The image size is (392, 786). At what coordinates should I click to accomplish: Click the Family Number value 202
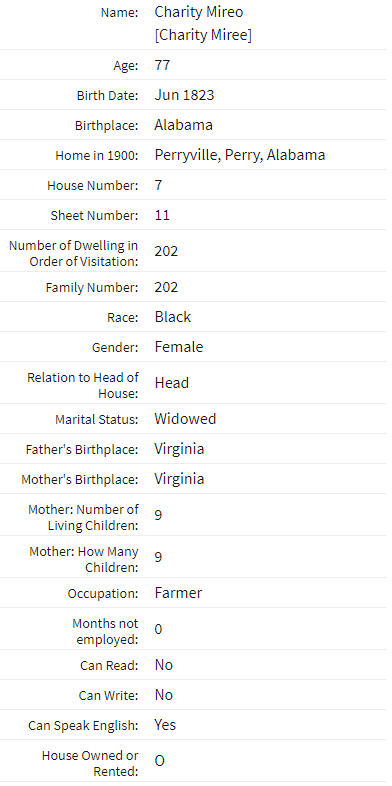(x=166, y=287)
